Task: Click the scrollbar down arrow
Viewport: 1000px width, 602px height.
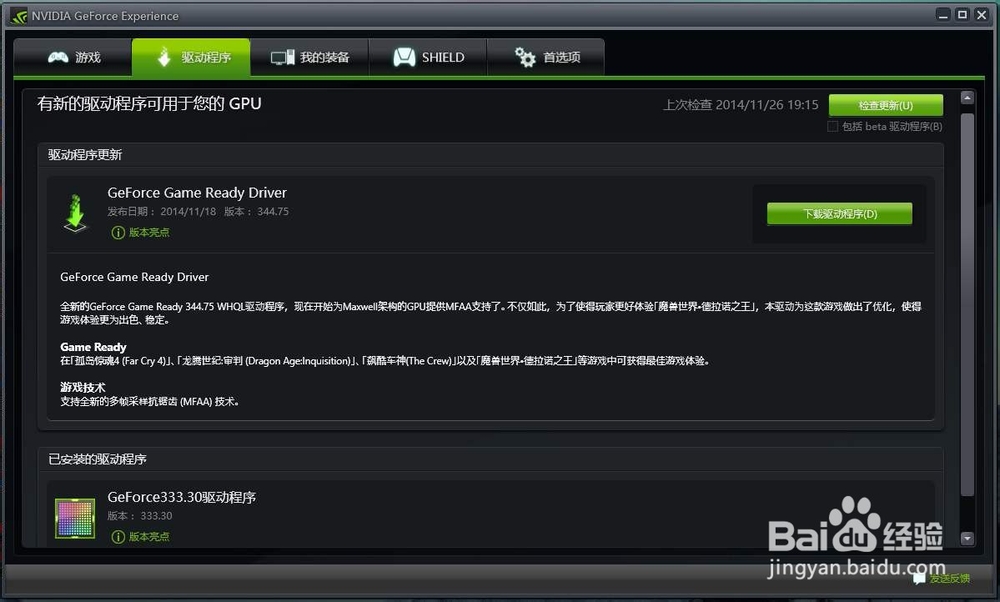Action: pyautogui.click(x=967, y=538)
